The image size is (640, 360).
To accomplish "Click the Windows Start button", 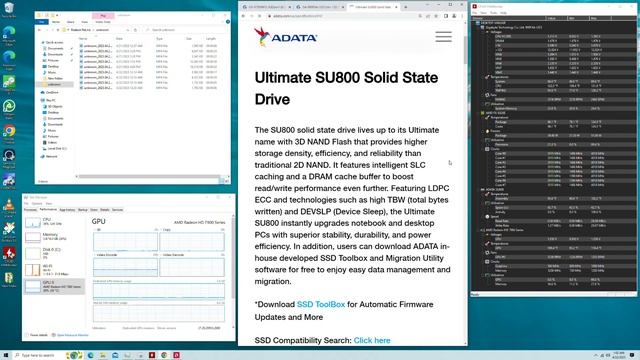I will point(6,355).
